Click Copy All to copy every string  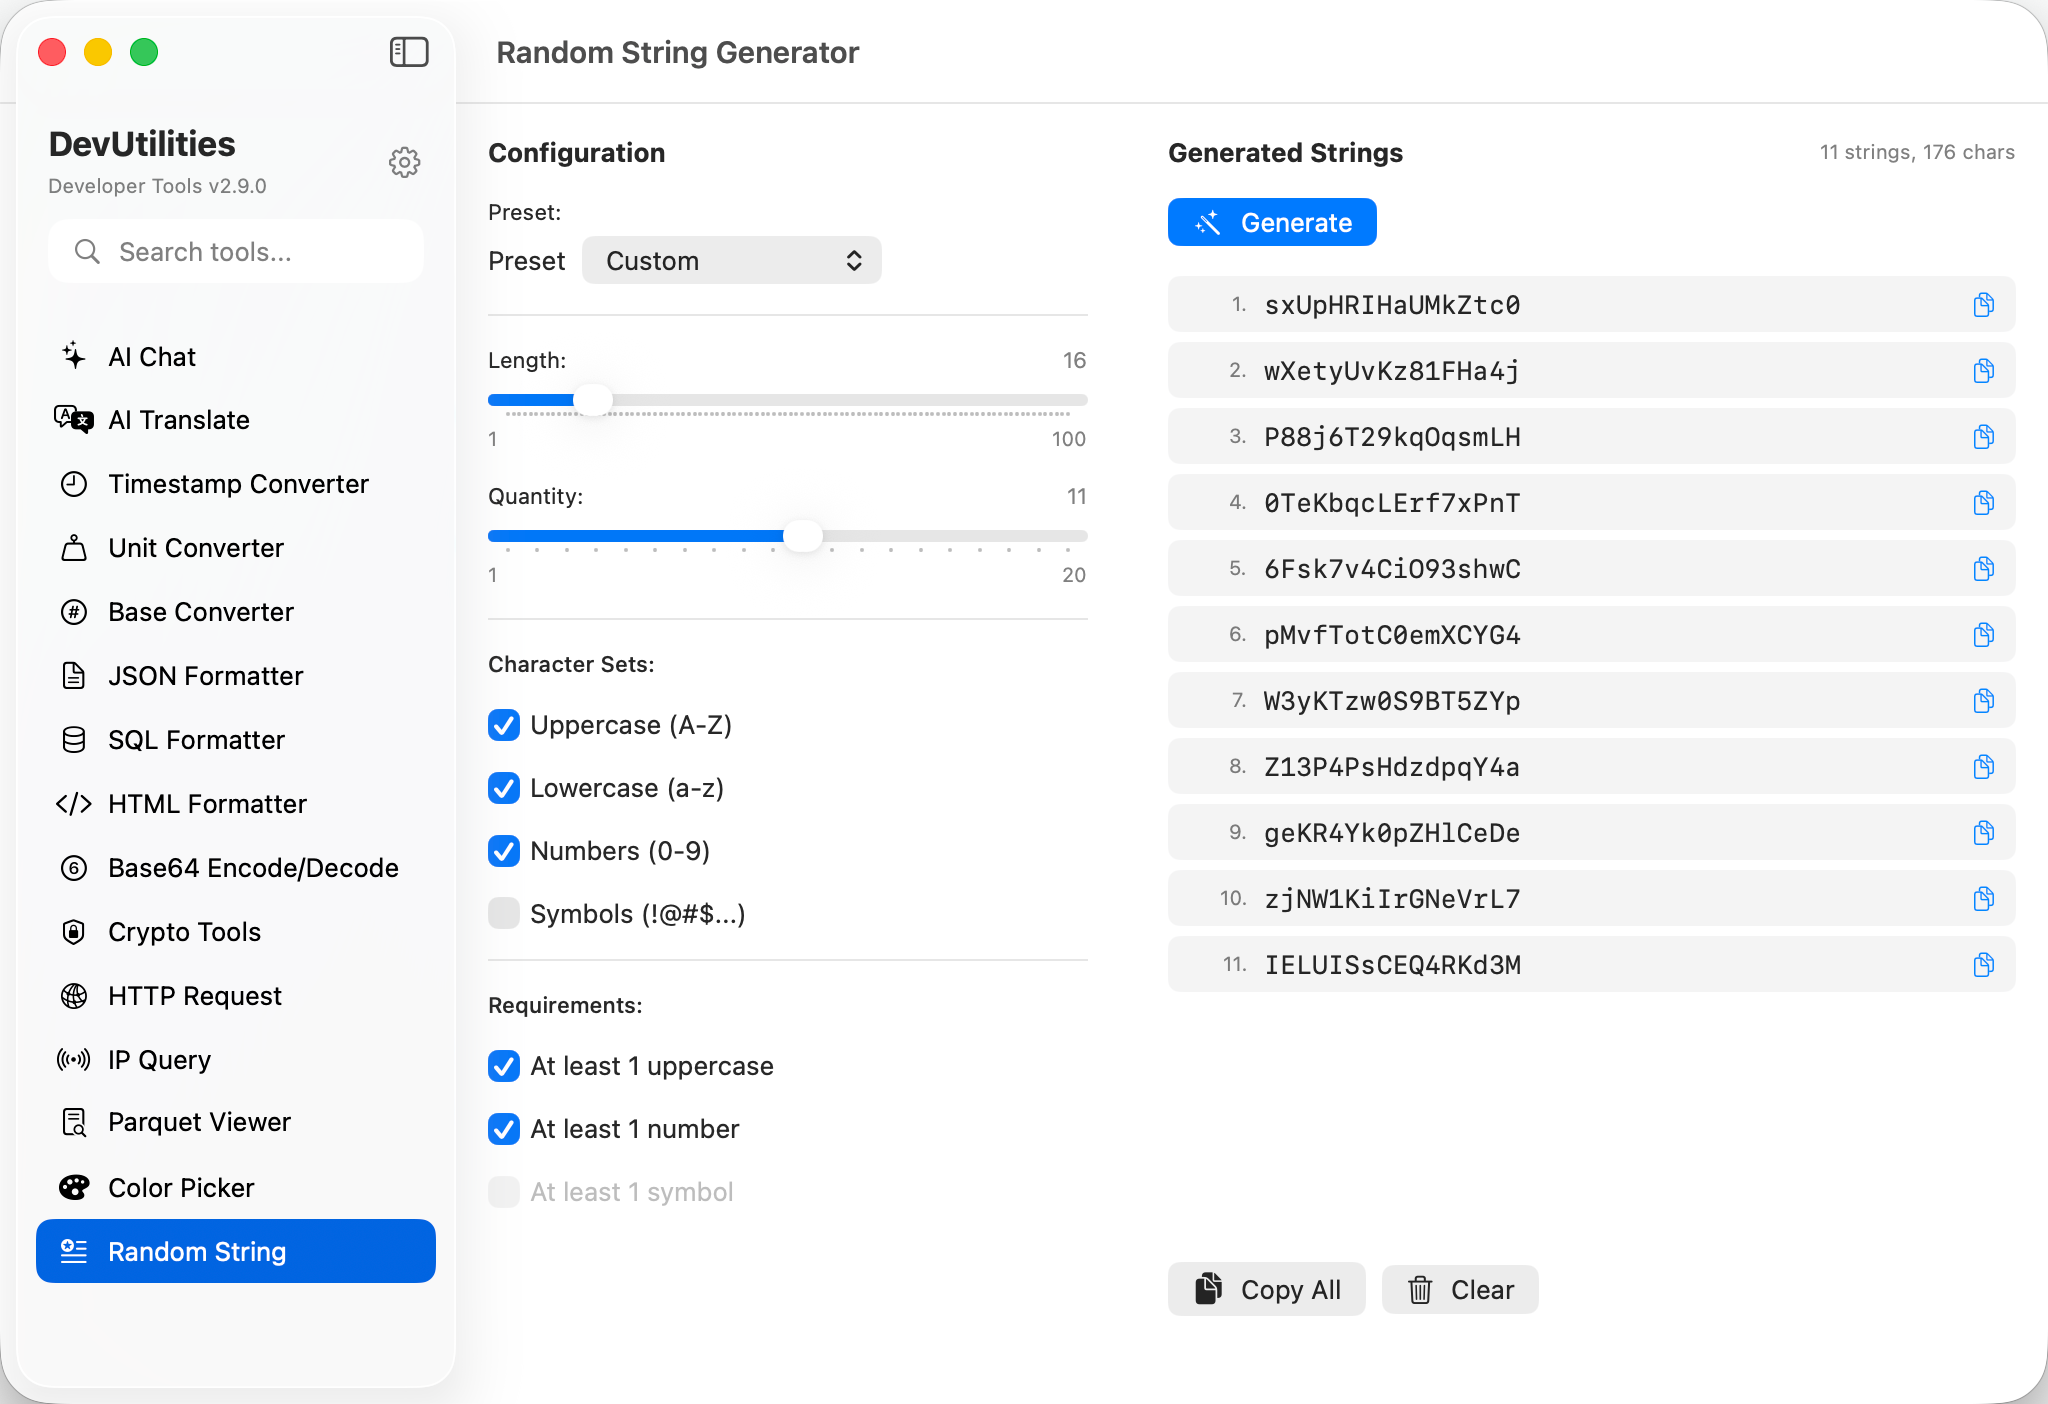pos(1266,1289)
